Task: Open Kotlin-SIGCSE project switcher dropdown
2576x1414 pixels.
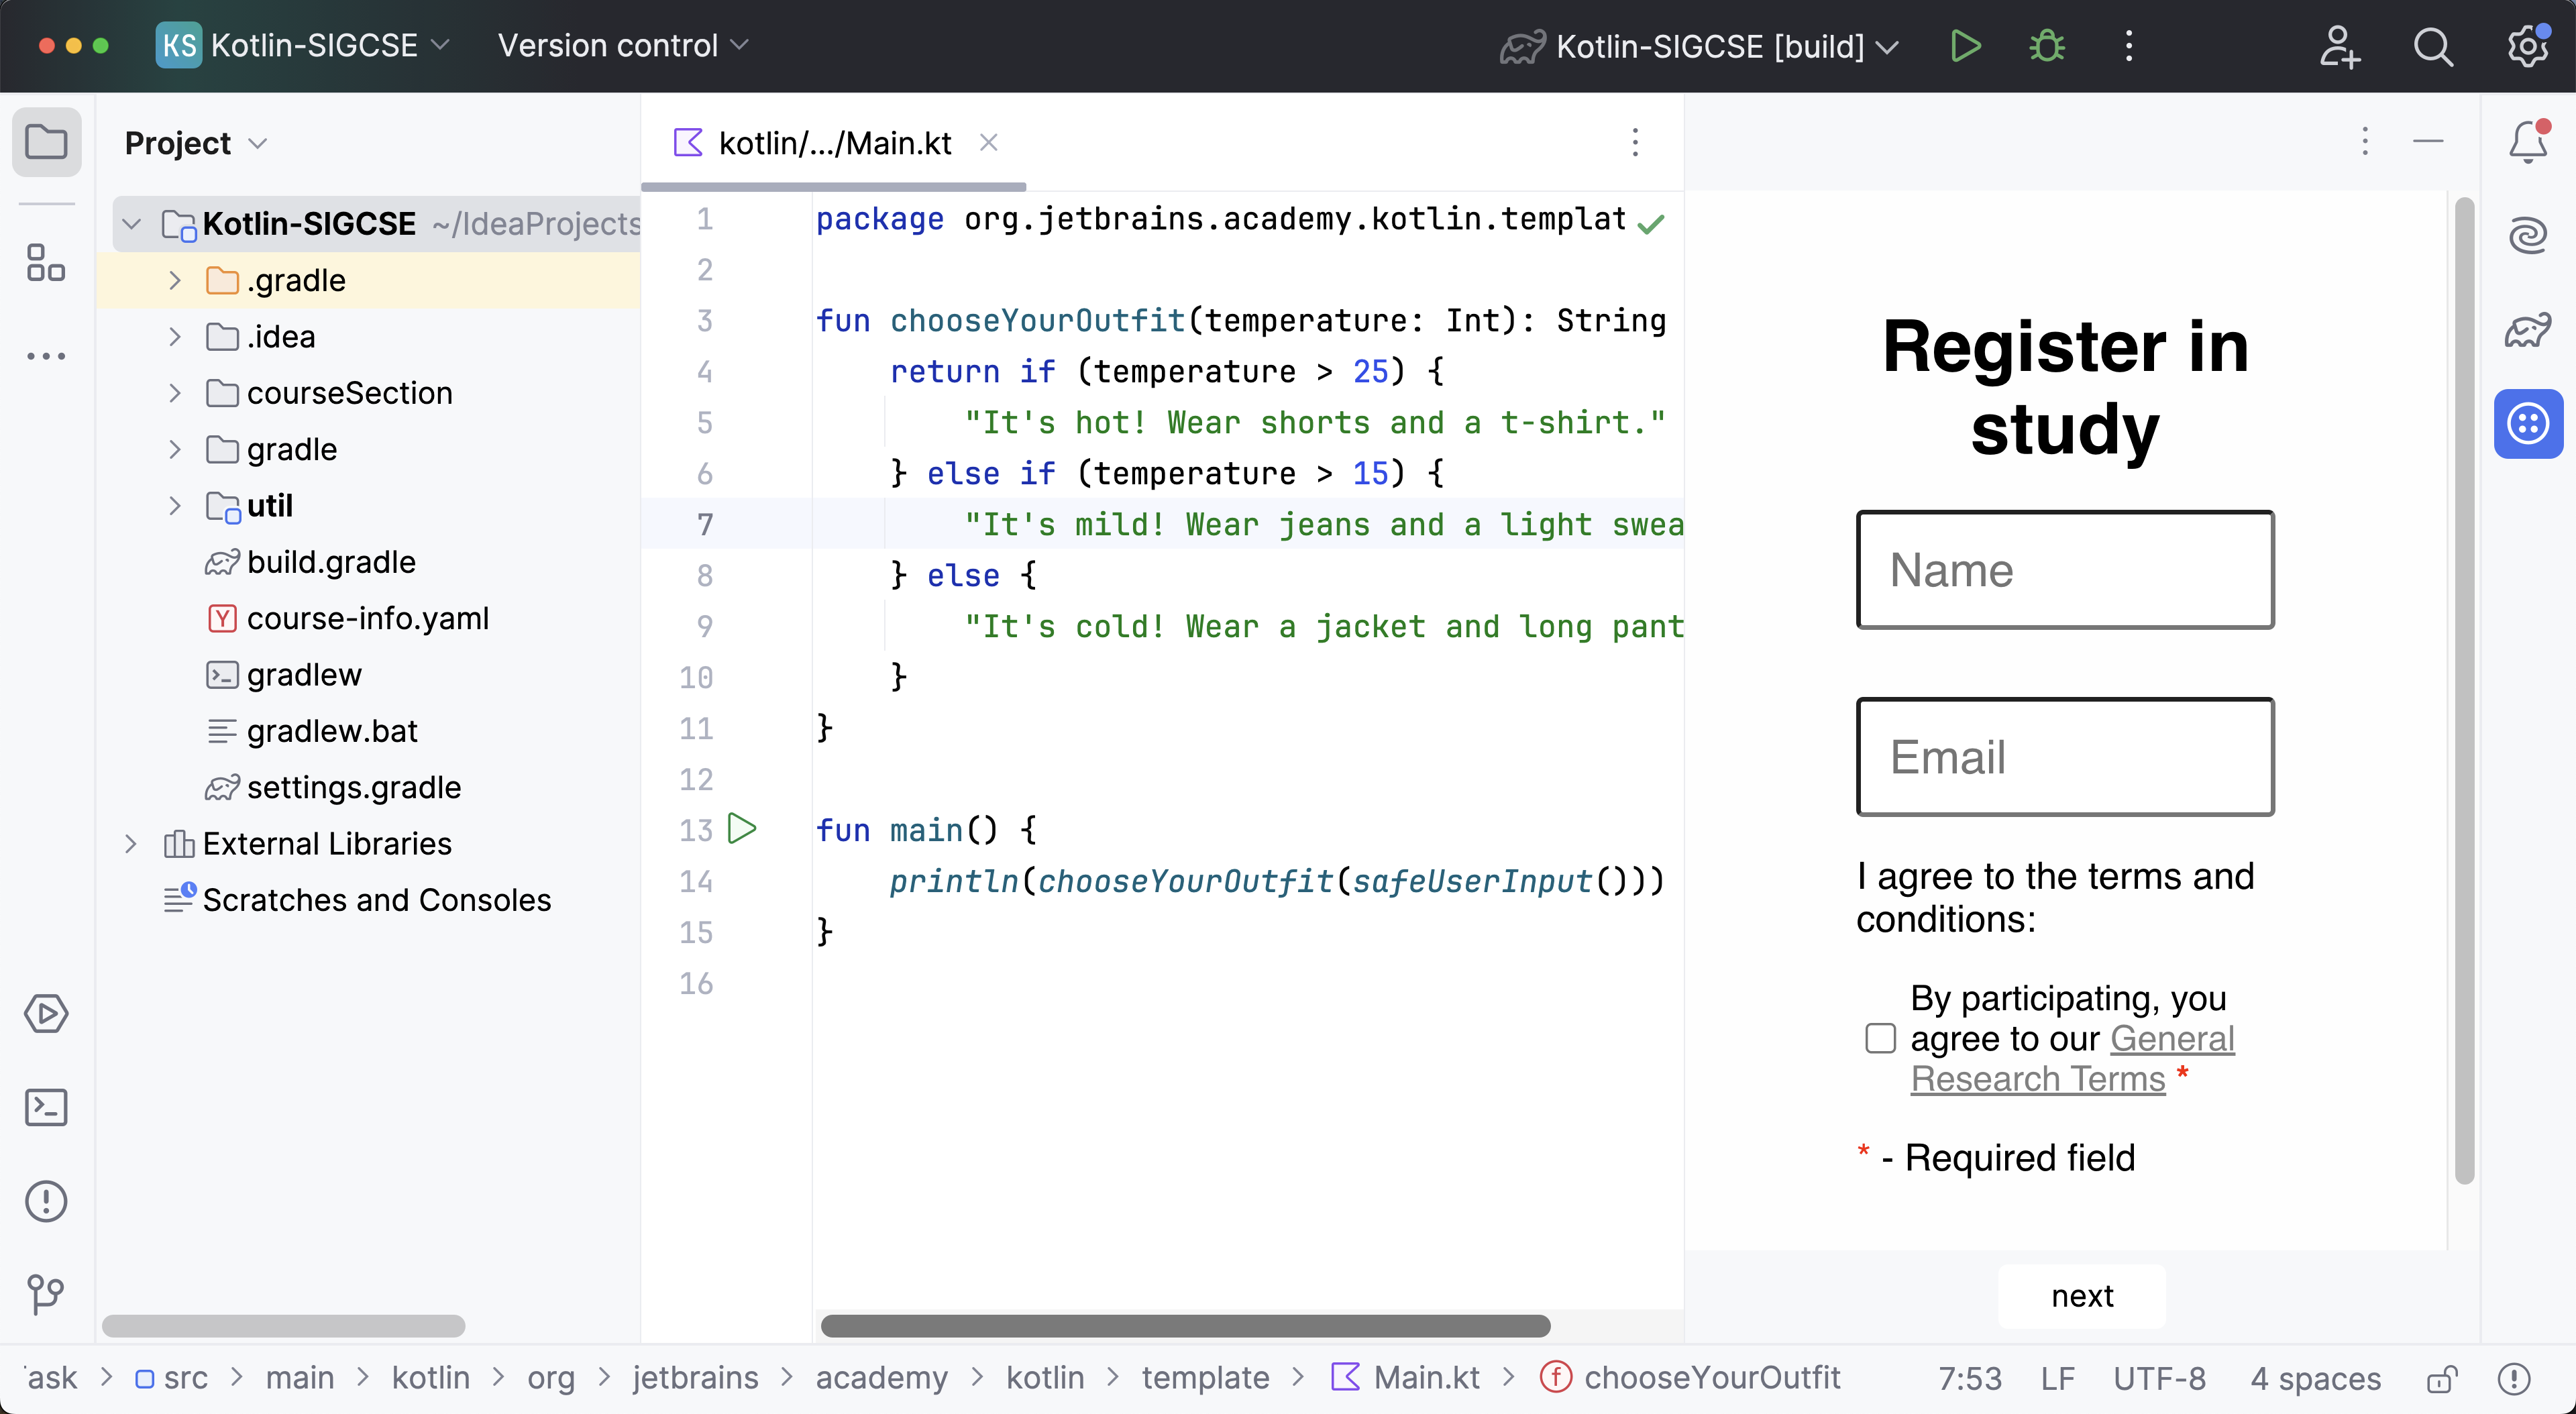Action: (x=304, y=46)
